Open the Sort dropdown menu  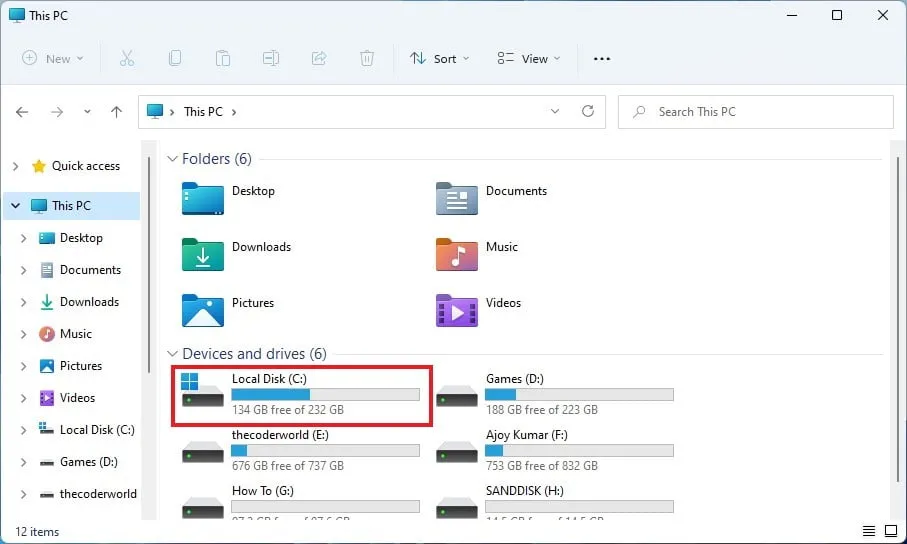pyautogui.click(x=439, y=59)
